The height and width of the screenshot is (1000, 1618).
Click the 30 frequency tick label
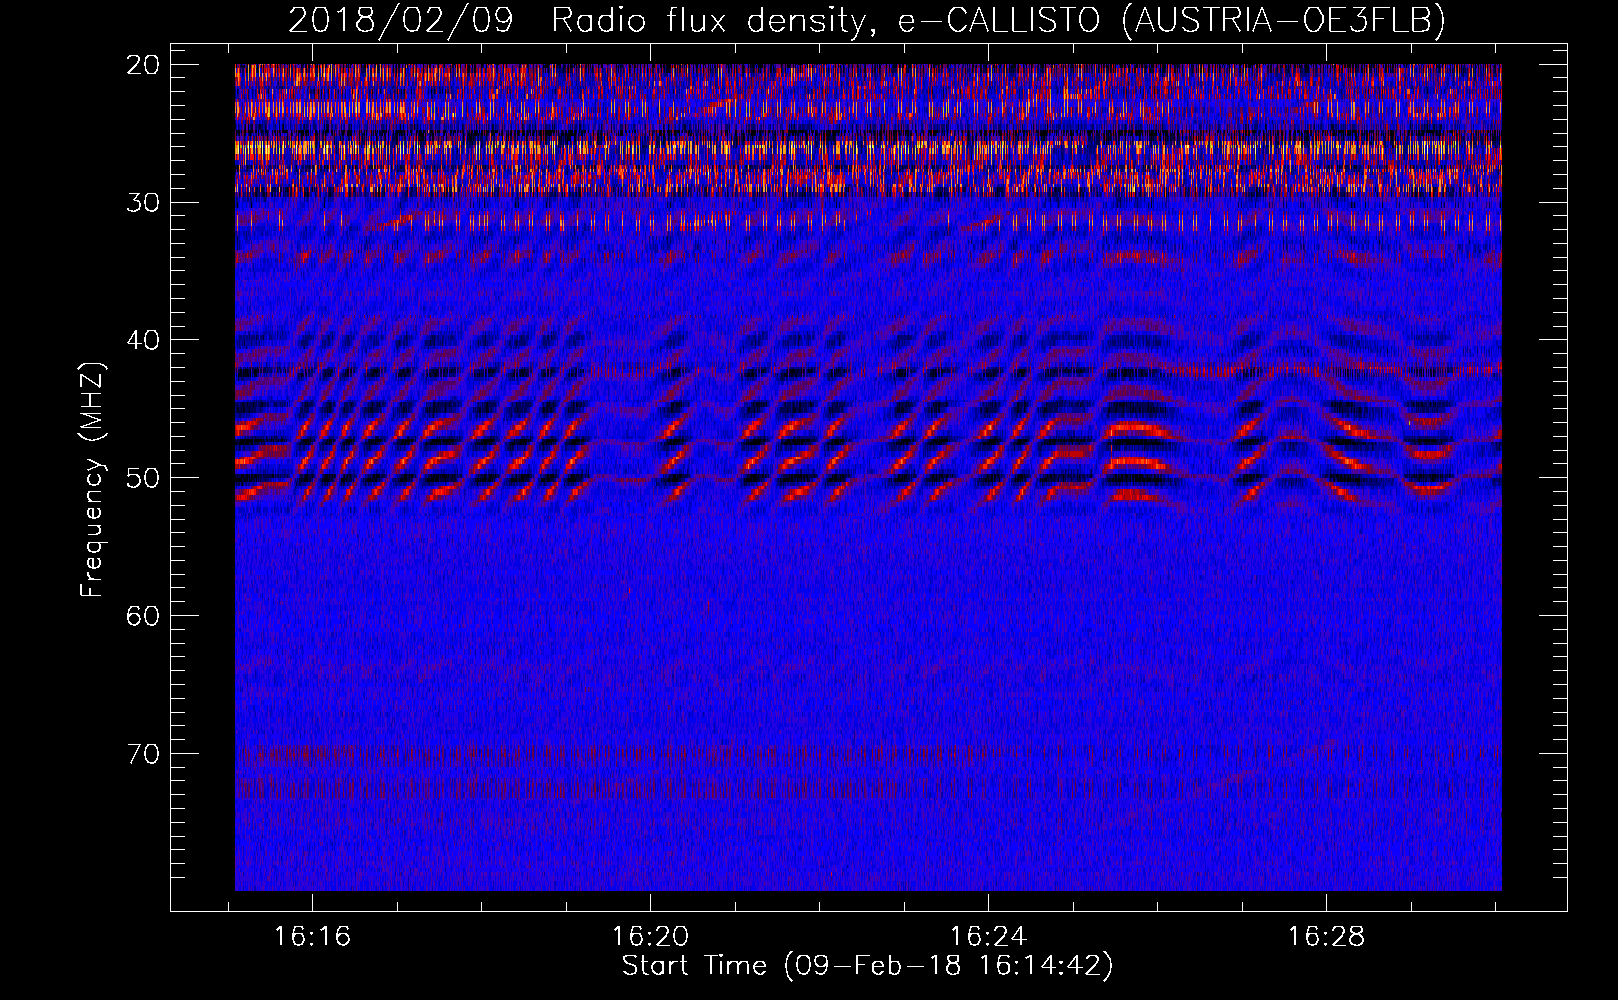tap(144, 202)
